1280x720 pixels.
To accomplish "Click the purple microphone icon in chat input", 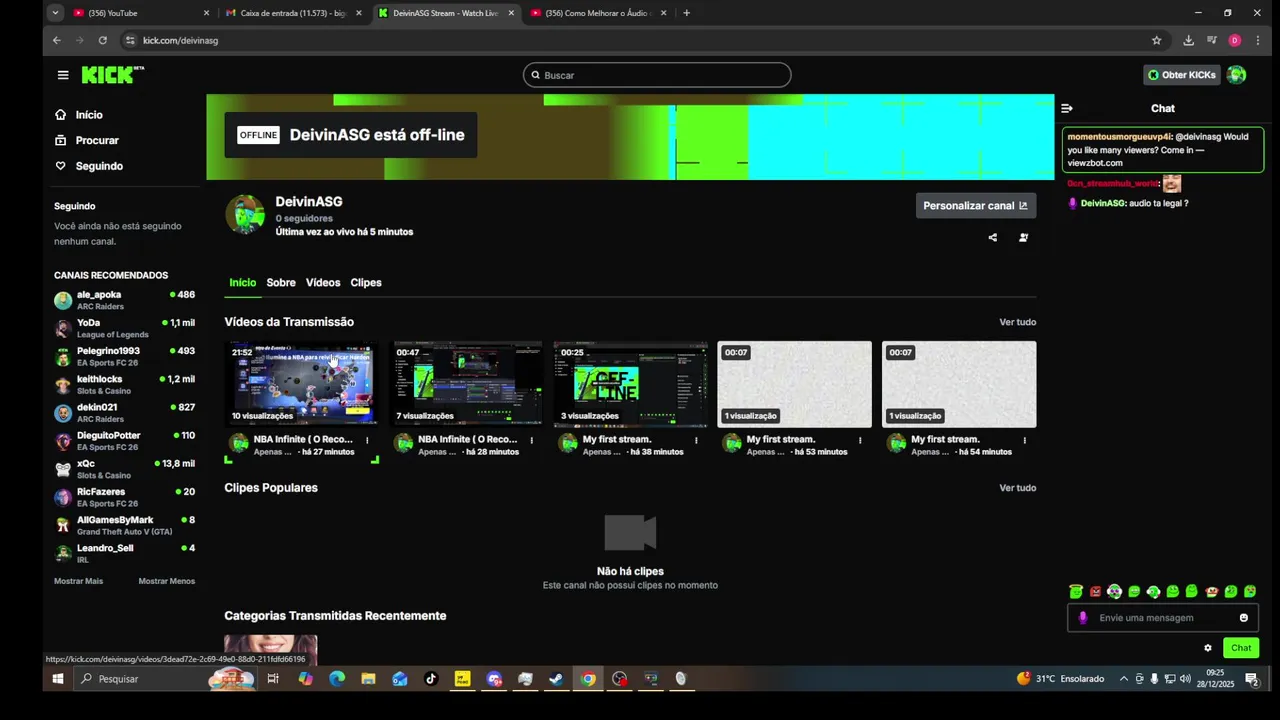I will coord(1082,618).
